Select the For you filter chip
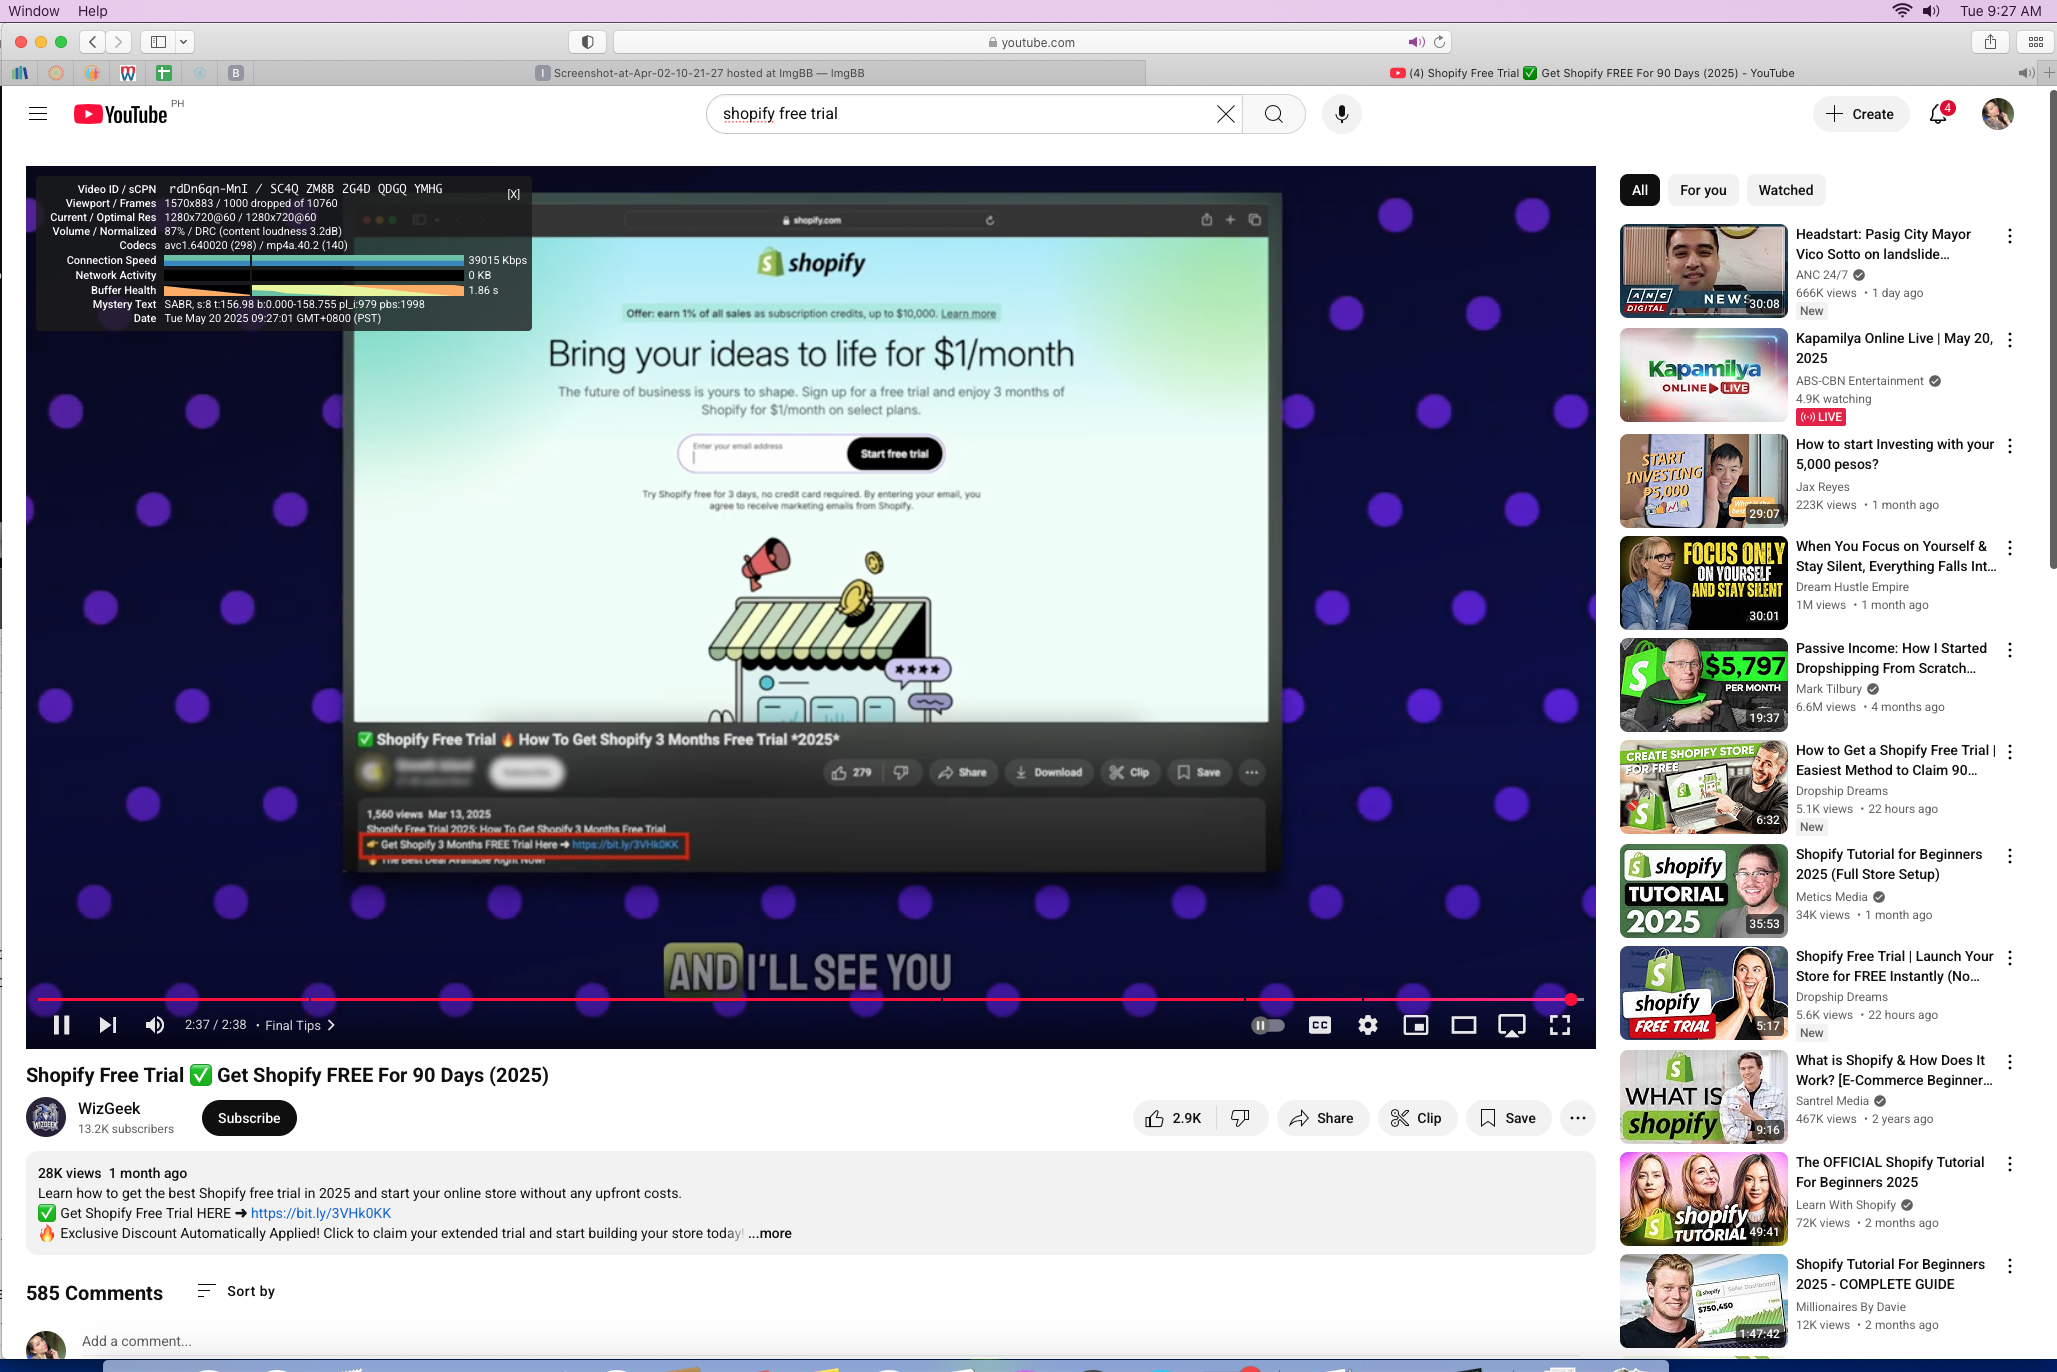Screen dimensions: 2057x1372 click(x=1703, y=190)
